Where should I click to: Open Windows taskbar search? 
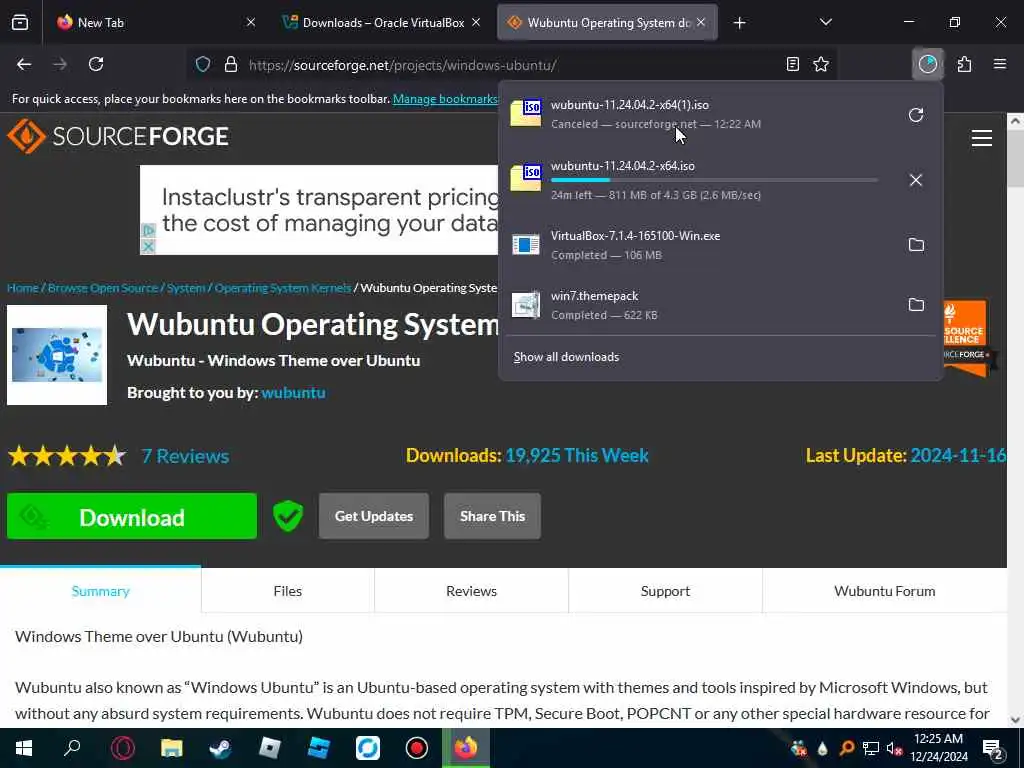coord(72,748)
